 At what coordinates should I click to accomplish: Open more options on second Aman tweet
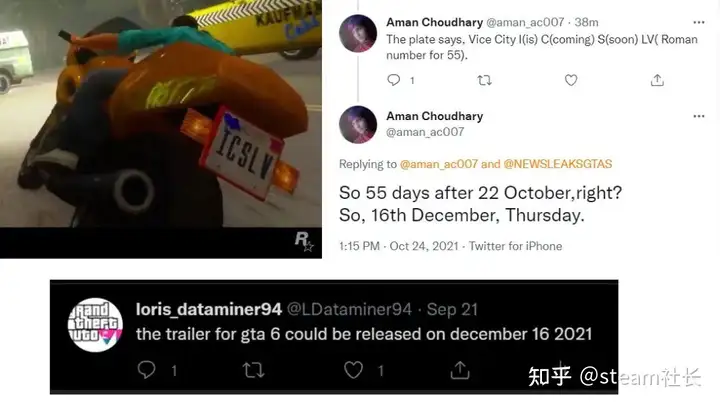click(x=699, y=116)
